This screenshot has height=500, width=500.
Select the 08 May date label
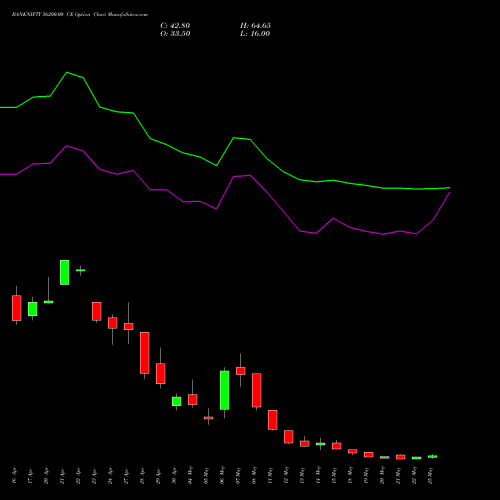click(254, 475)
